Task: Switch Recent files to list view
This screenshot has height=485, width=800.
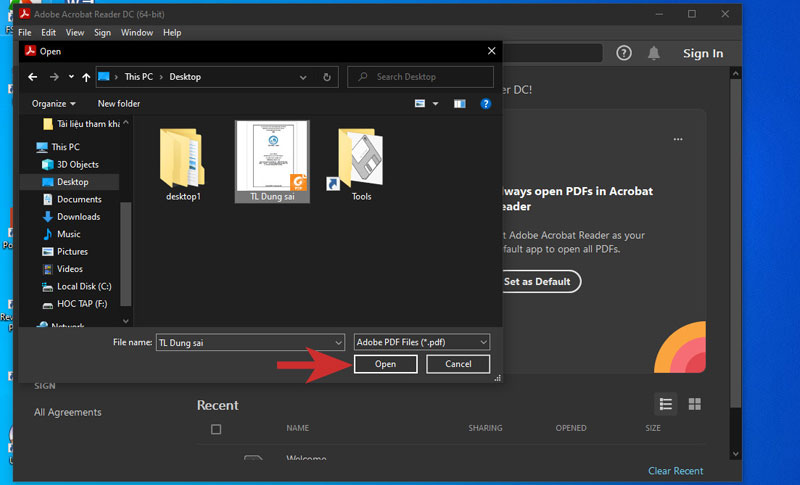Action: point(666,404)
